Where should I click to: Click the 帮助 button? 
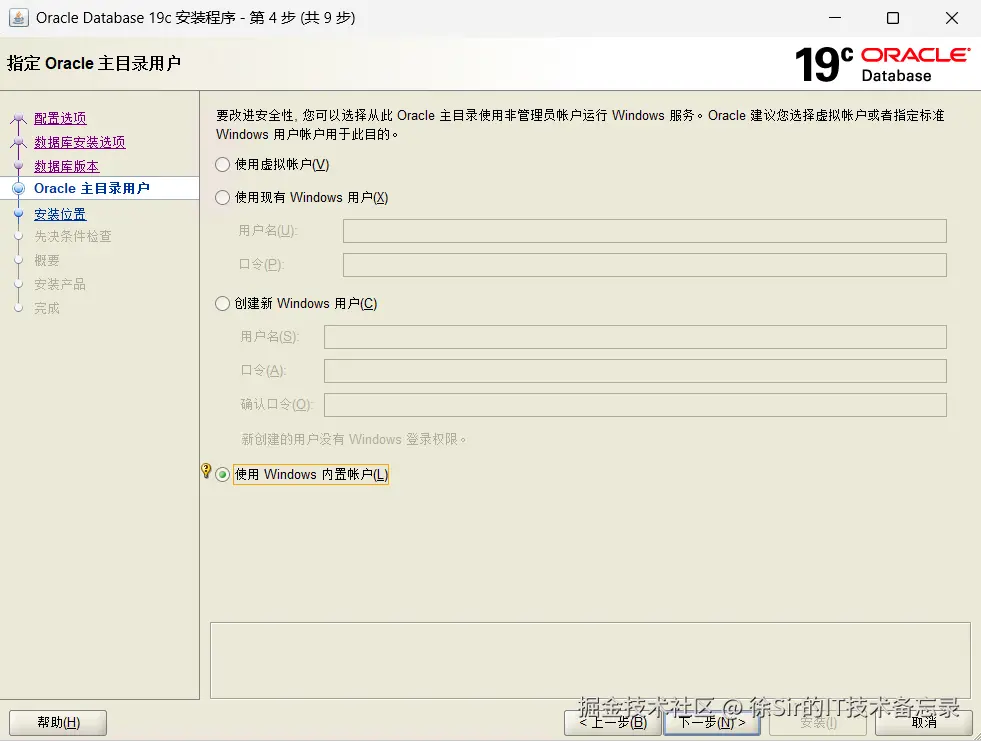(57, 722)
